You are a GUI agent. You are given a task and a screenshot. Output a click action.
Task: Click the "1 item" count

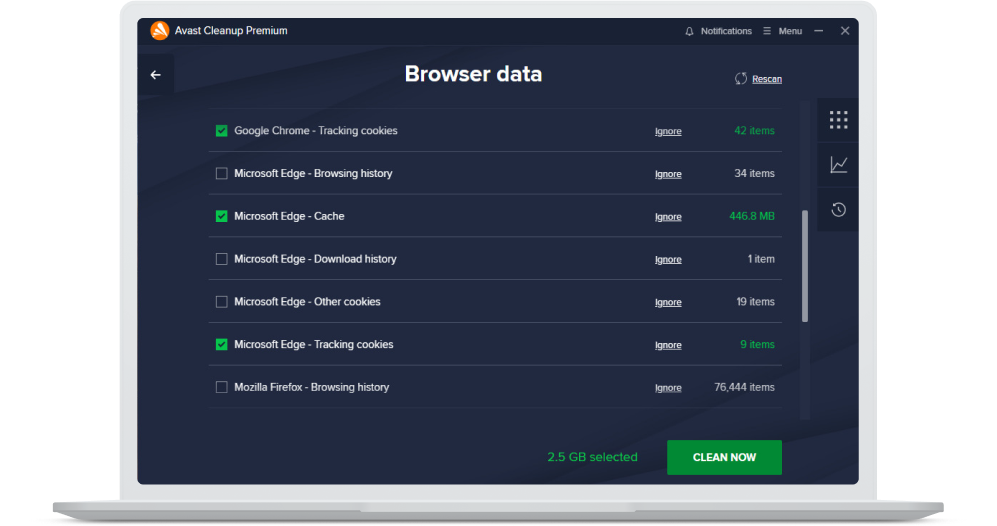coord(761,259)
